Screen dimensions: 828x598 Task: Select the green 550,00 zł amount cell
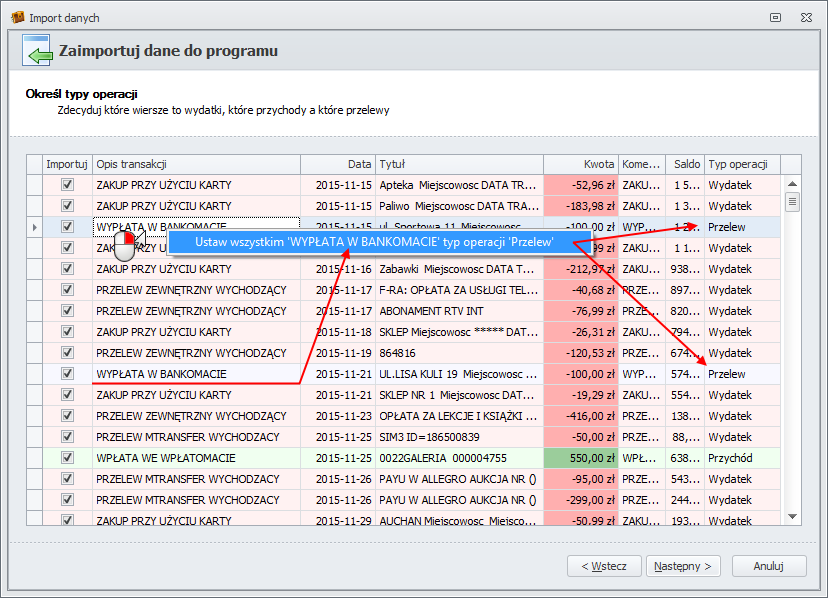pyautogui.click(x=581, y=458)
